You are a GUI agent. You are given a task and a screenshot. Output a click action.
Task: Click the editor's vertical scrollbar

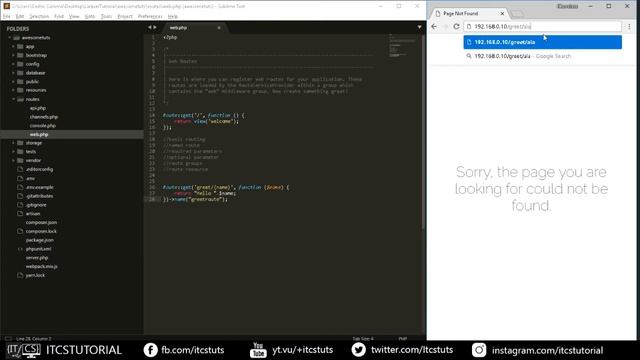click(423, 131)
